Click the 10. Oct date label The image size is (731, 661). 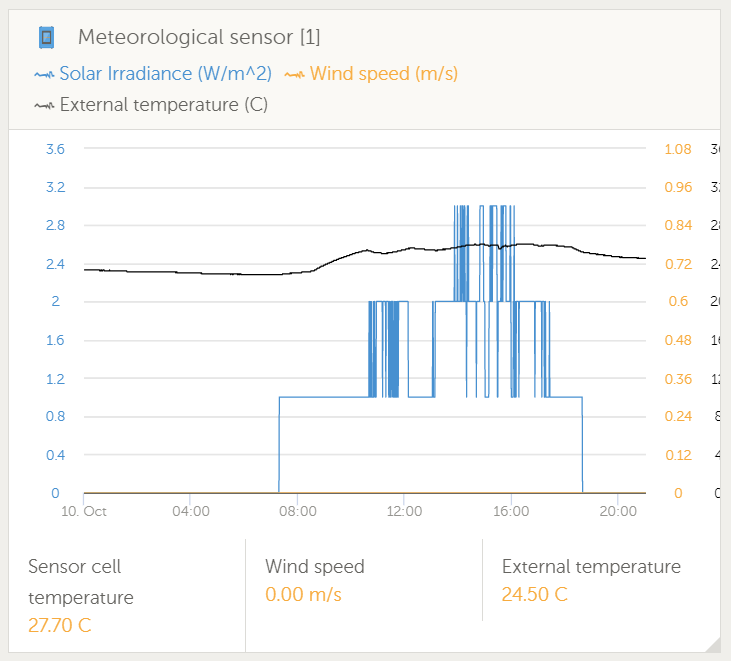click(84, 511)
